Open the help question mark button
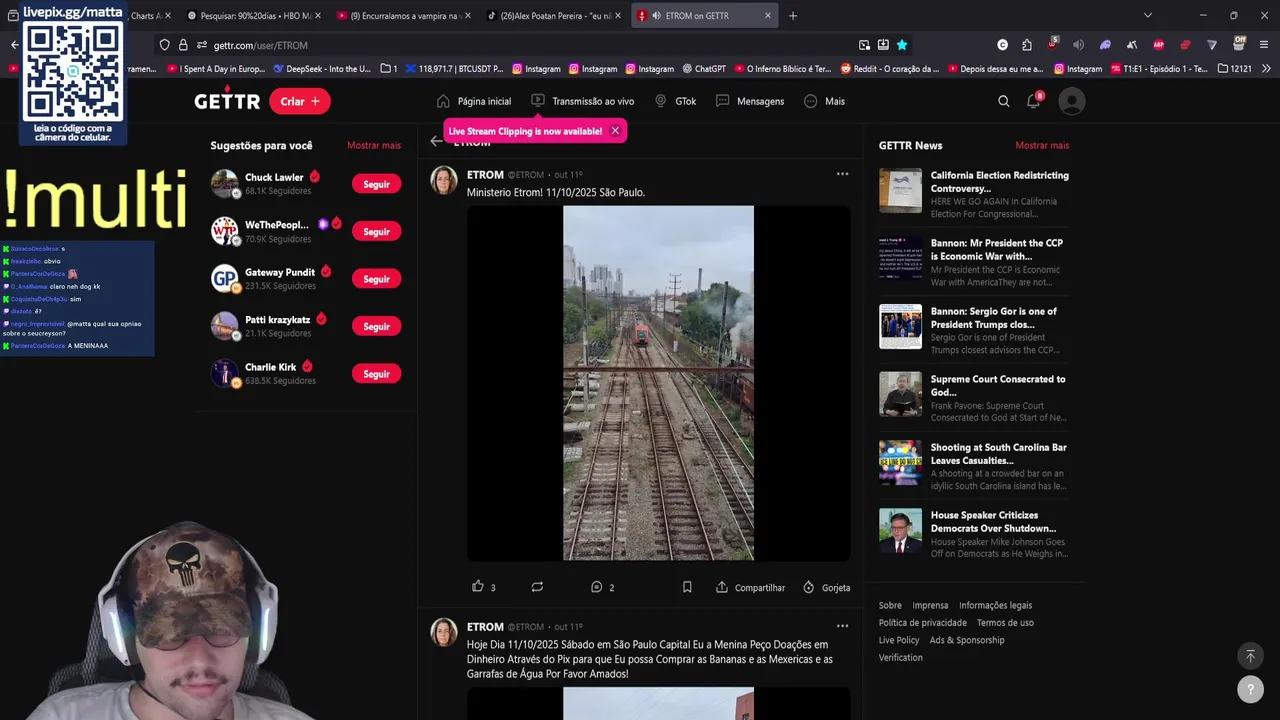The image size is (1280, 720). coord(1250,689)
